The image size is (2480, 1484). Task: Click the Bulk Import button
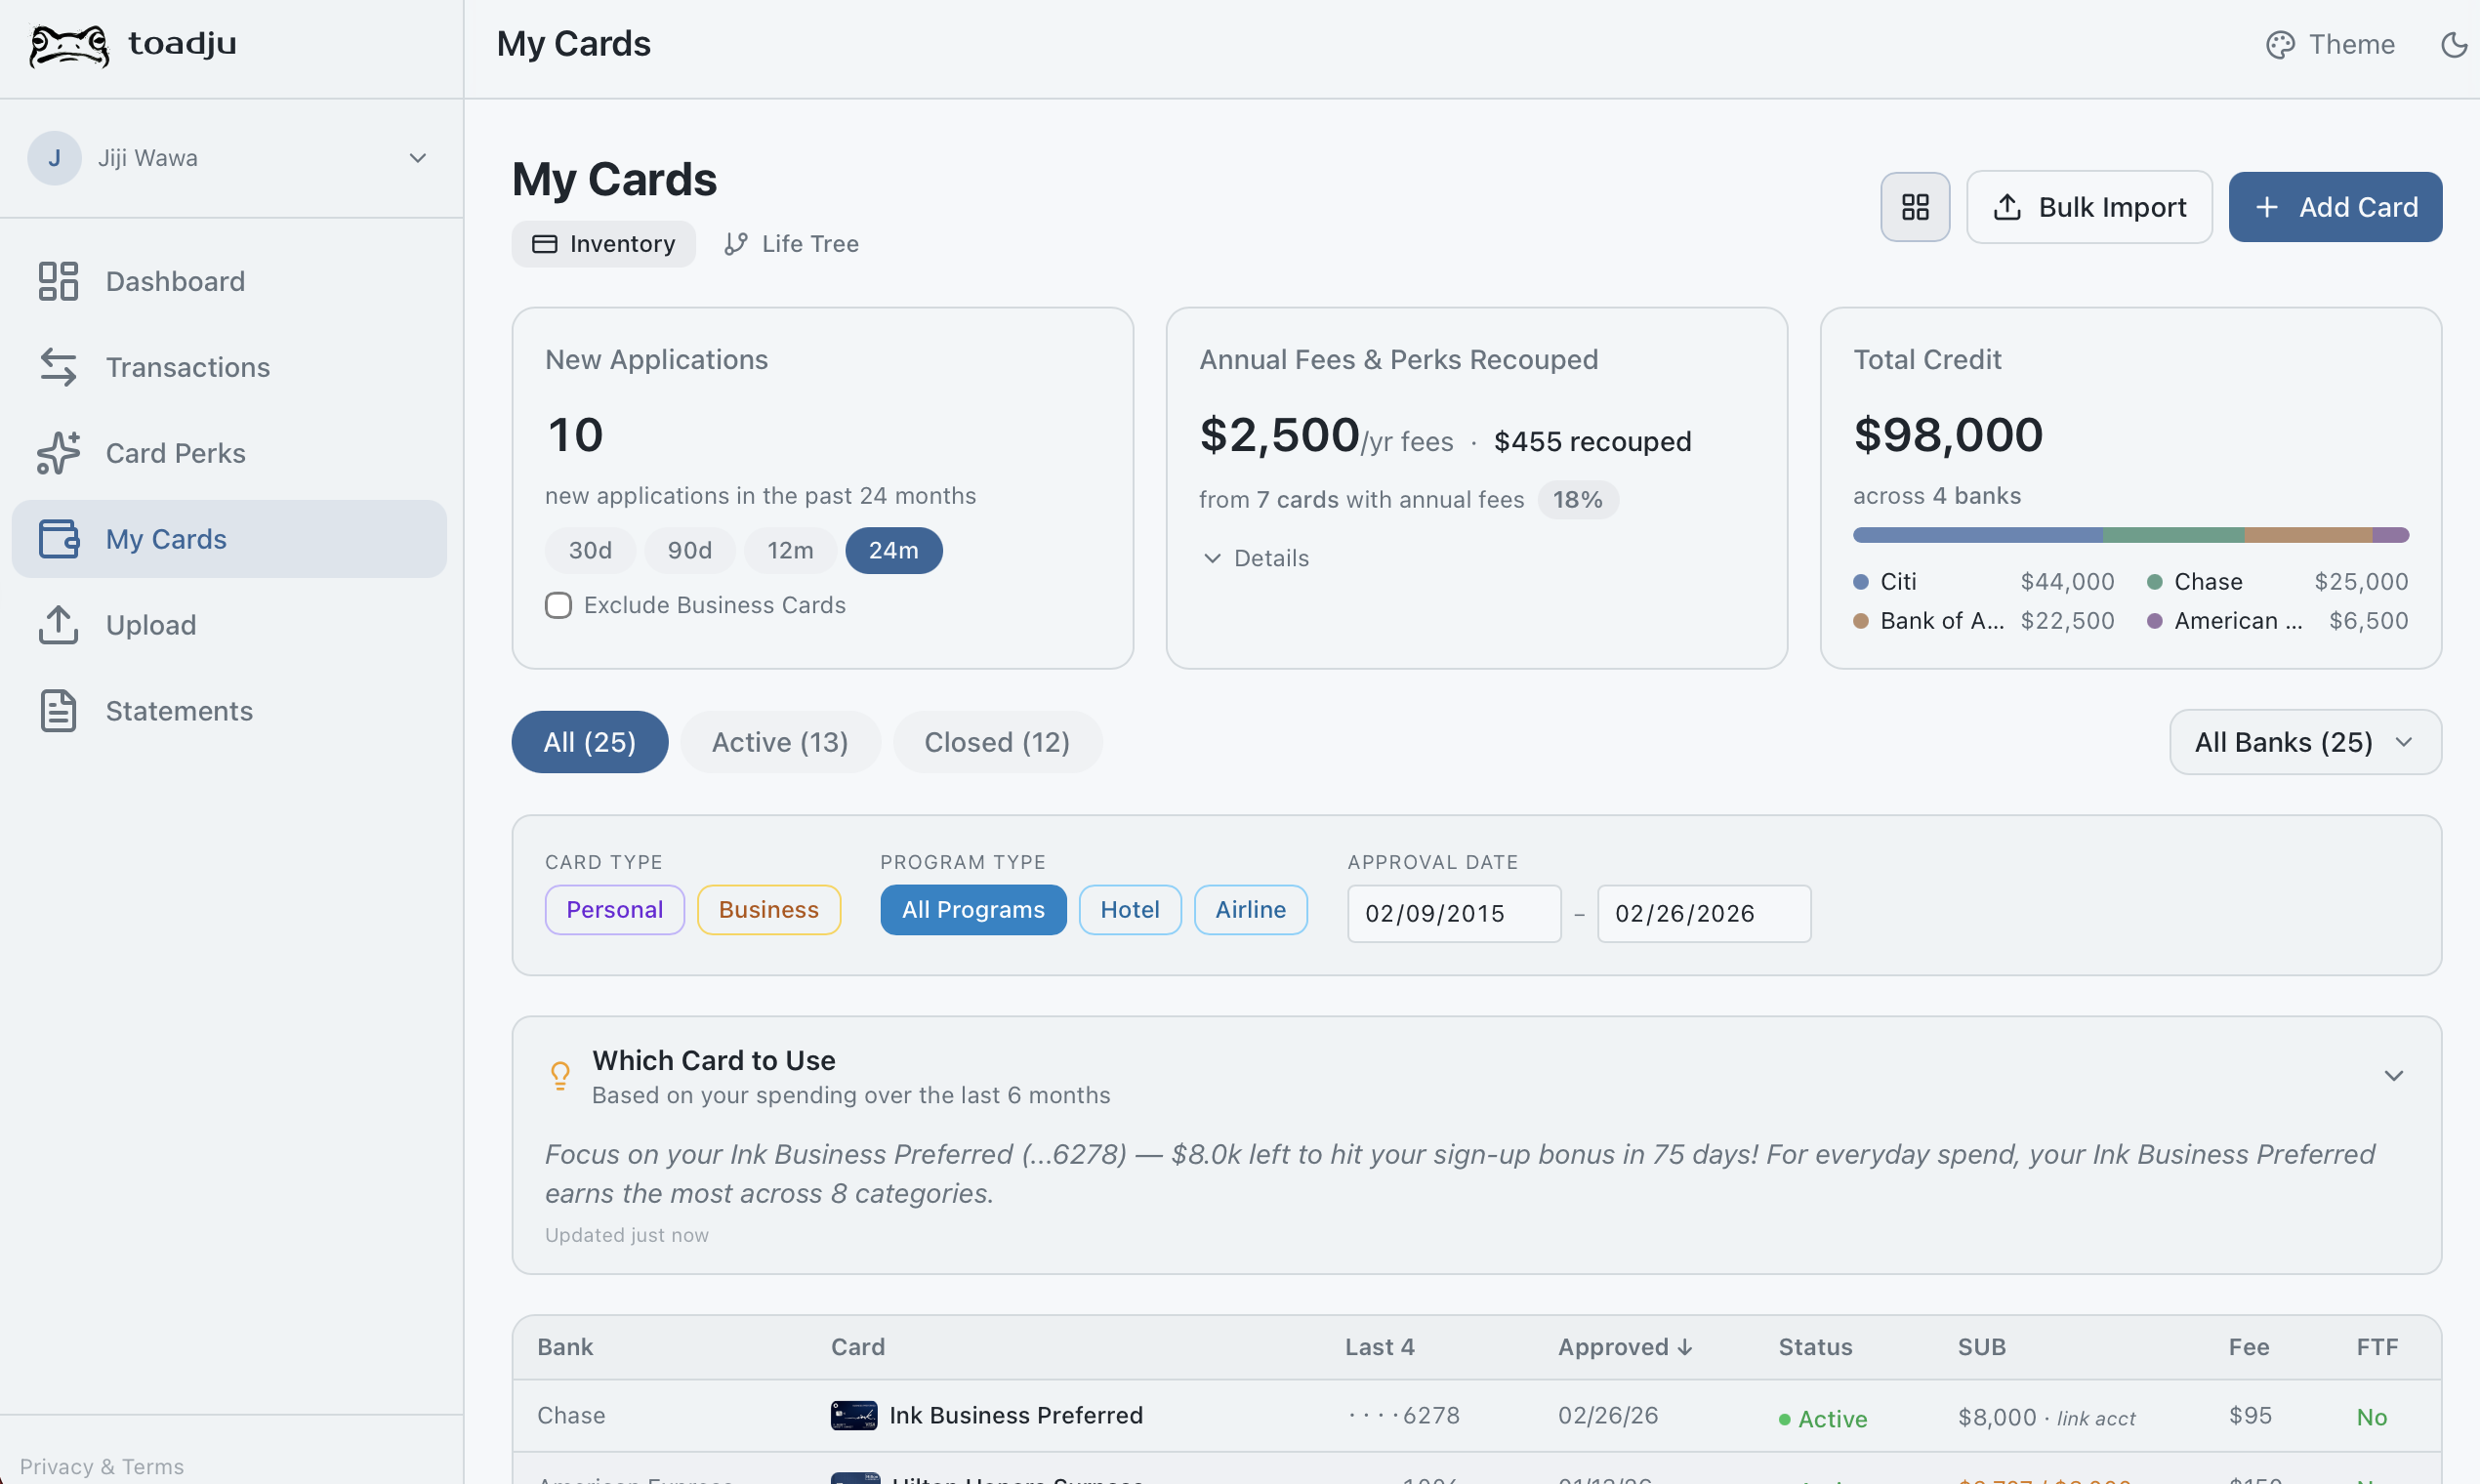[2088, 207]
